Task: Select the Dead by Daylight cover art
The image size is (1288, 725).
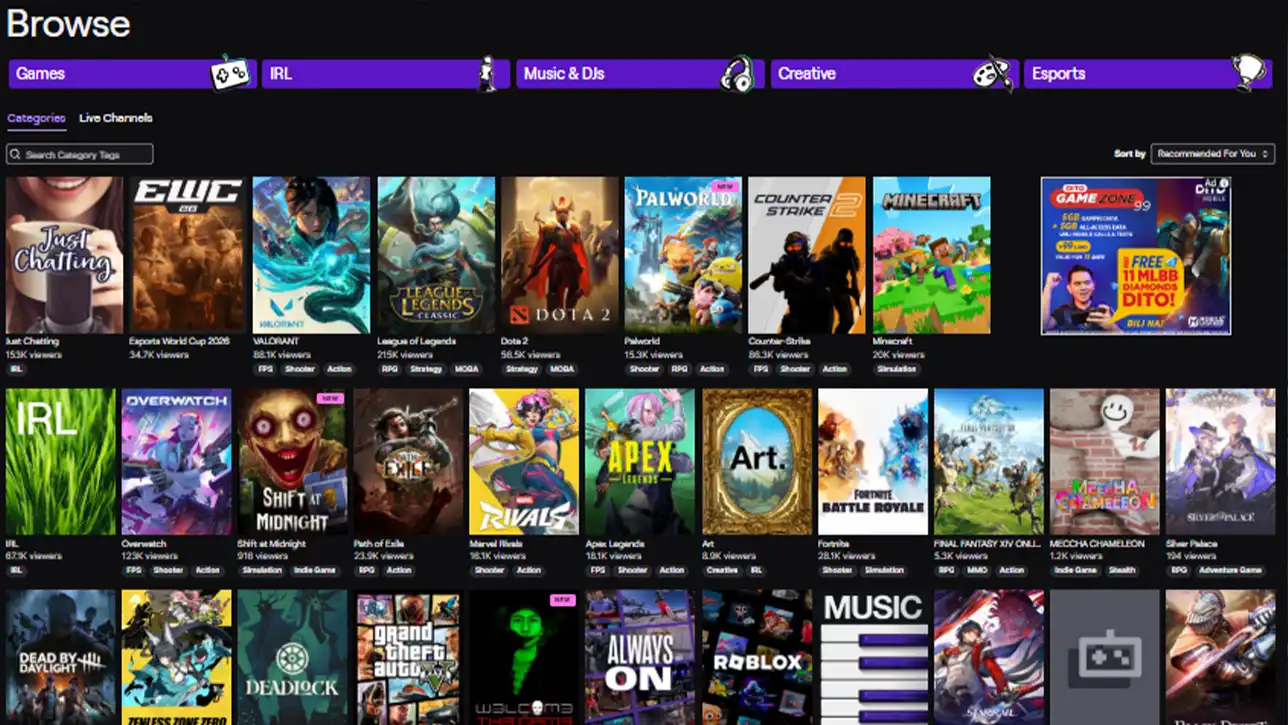Action: click(x=61, y=657)
